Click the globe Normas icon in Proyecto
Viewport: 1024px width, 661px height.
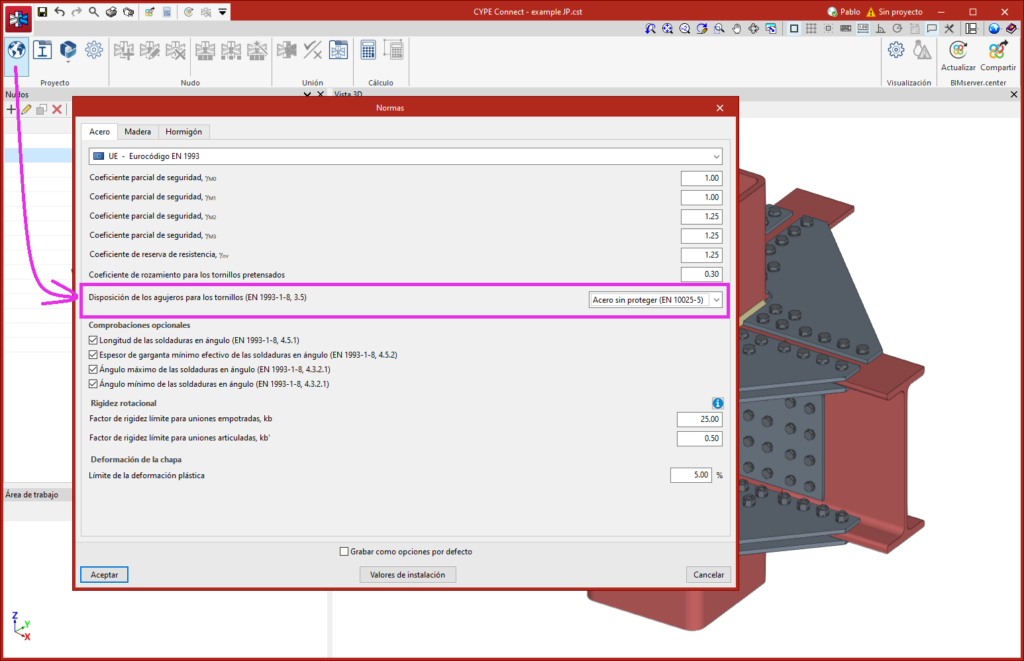pyautogui.click(x=17, y=51)
